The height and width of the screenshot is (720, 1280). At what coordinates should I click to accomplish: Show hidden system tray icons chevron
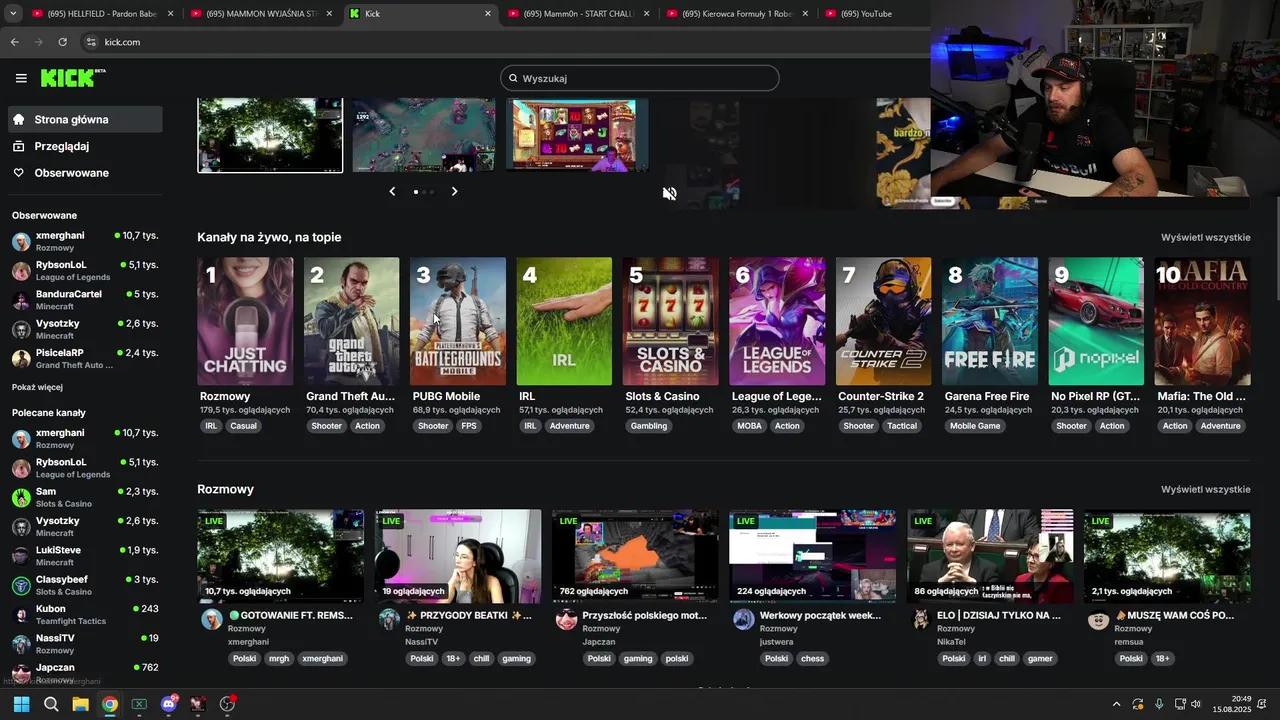pyautogui.click(x=1116, y=704)
